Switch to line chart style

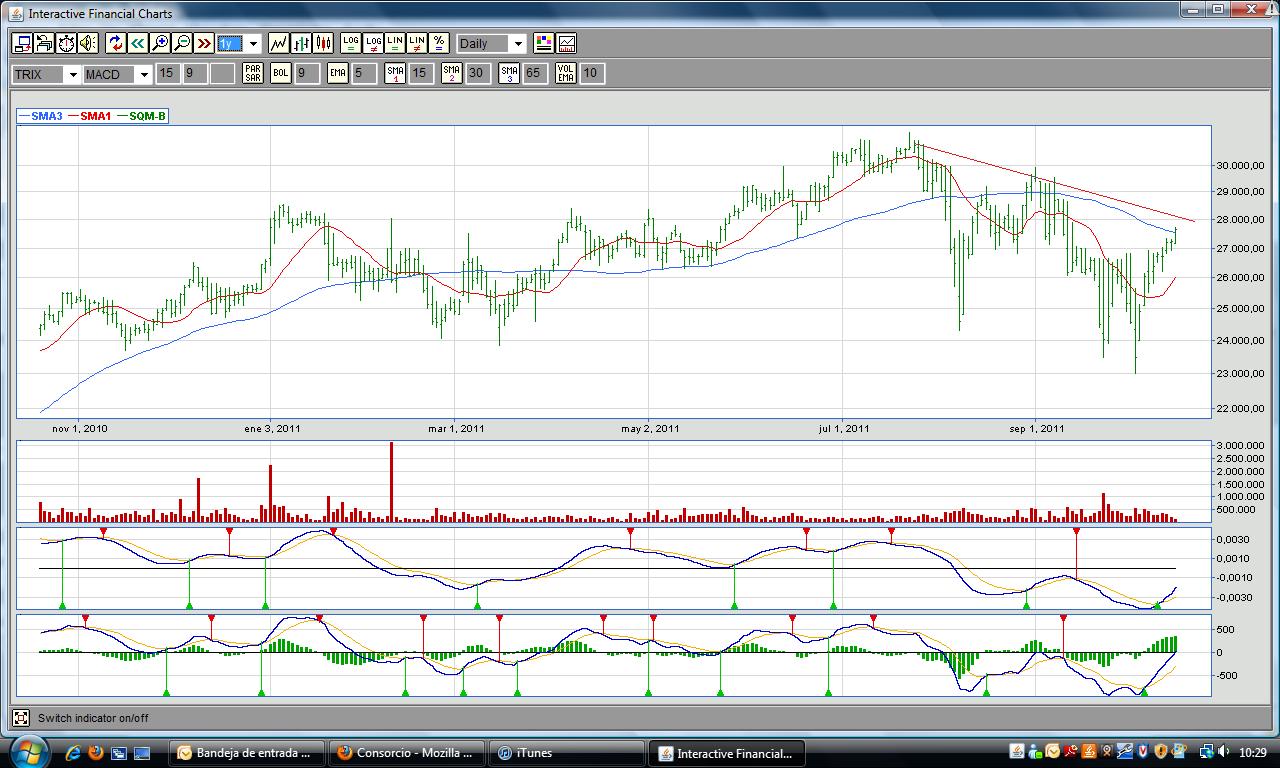279,43
